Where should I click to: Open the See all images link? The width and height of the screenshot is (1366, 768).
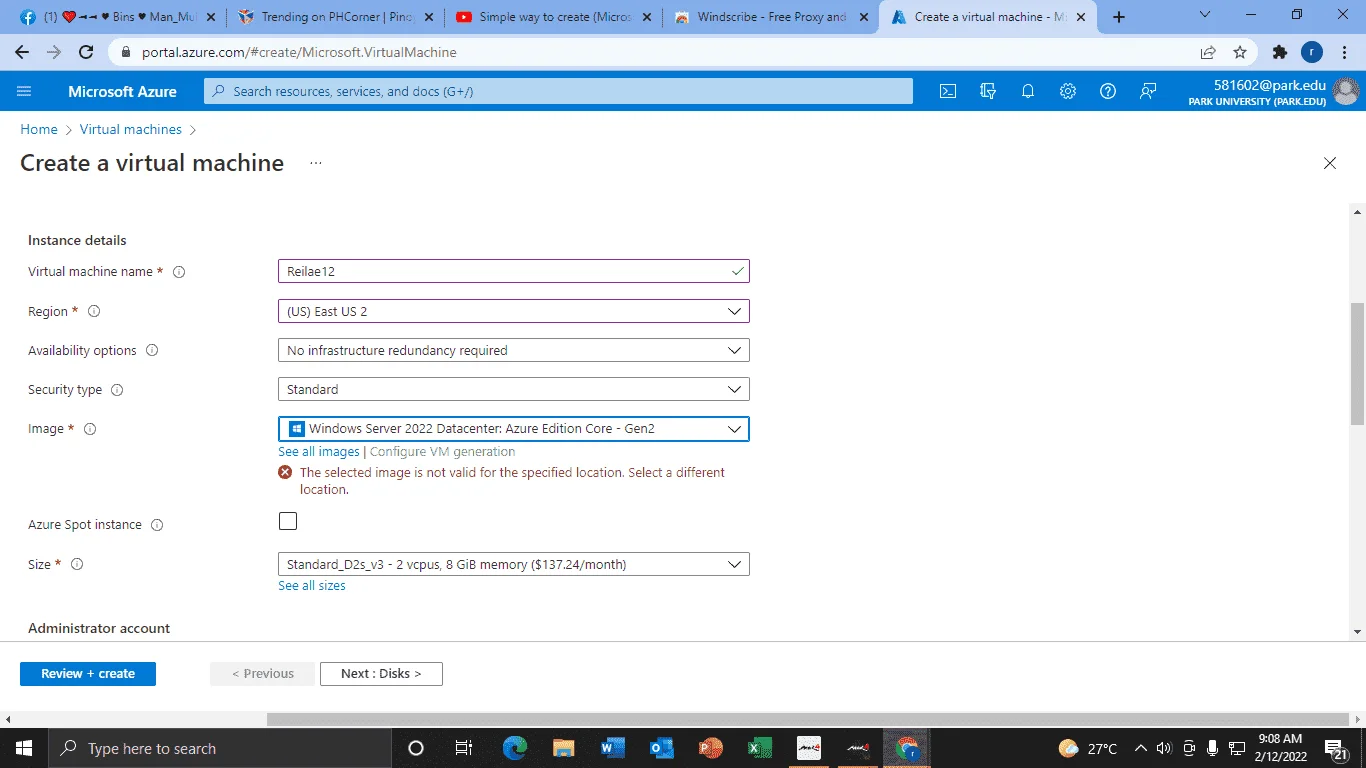coord(318,452)
